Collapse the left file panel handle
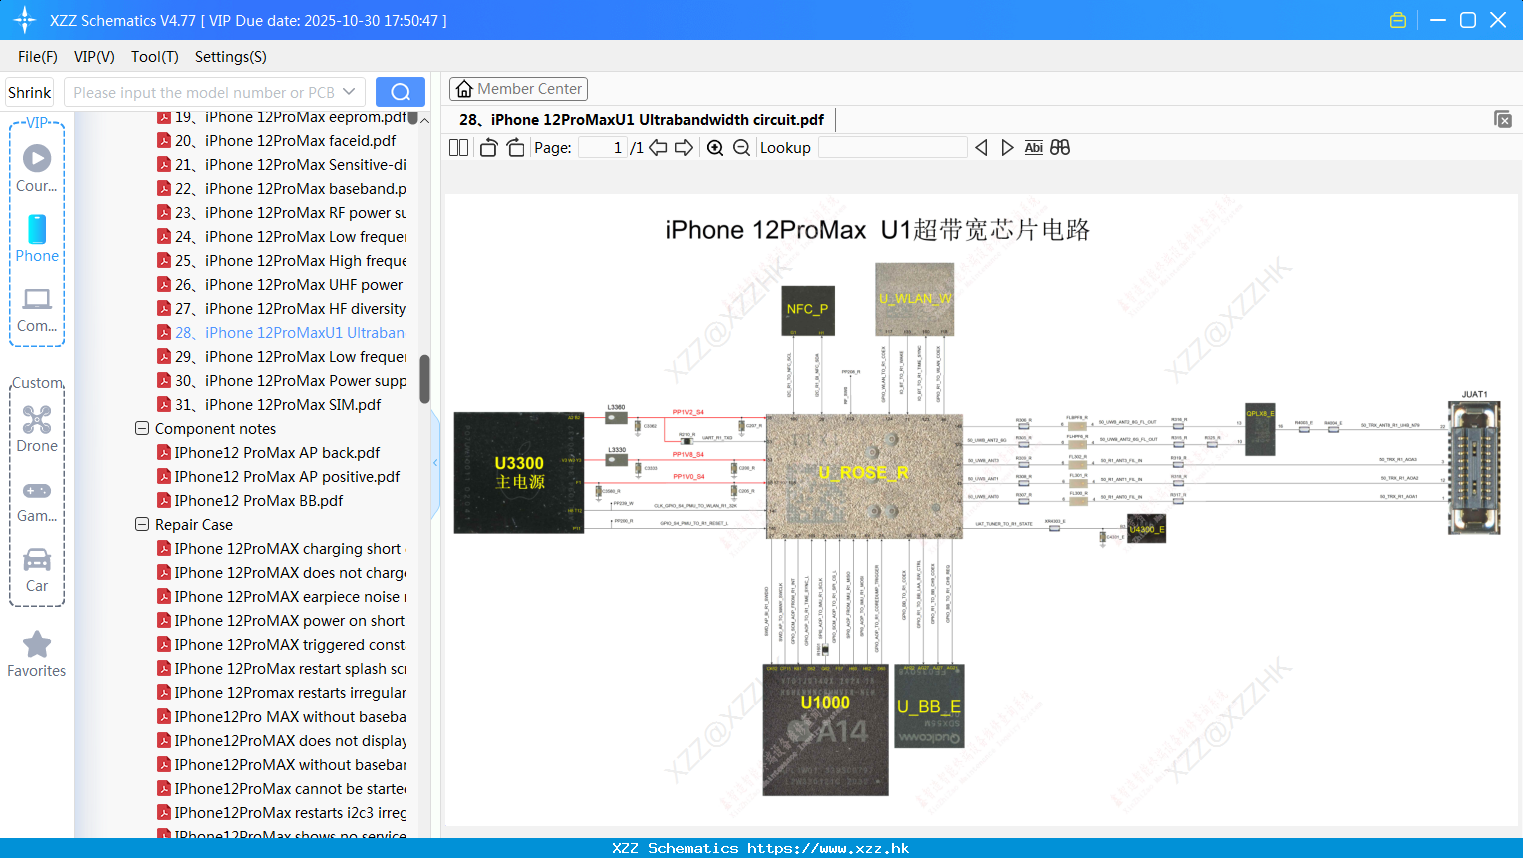Screen dimensions: 1523x858 pos(435,463)
